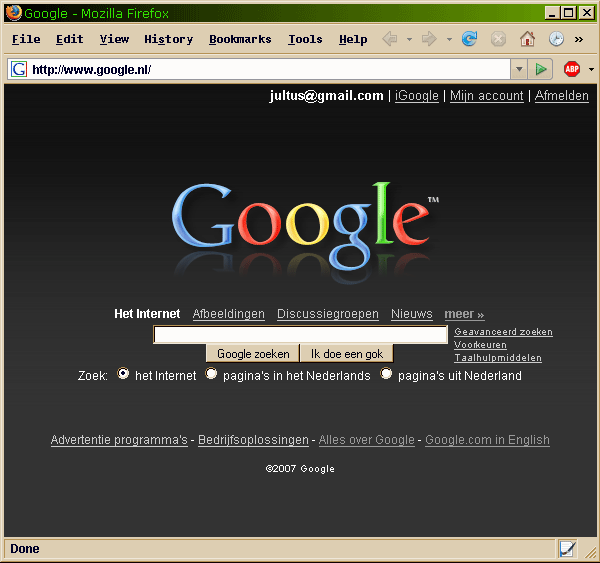Open the History menu
This screenshot has height=563, width=600.
point(169,39)
